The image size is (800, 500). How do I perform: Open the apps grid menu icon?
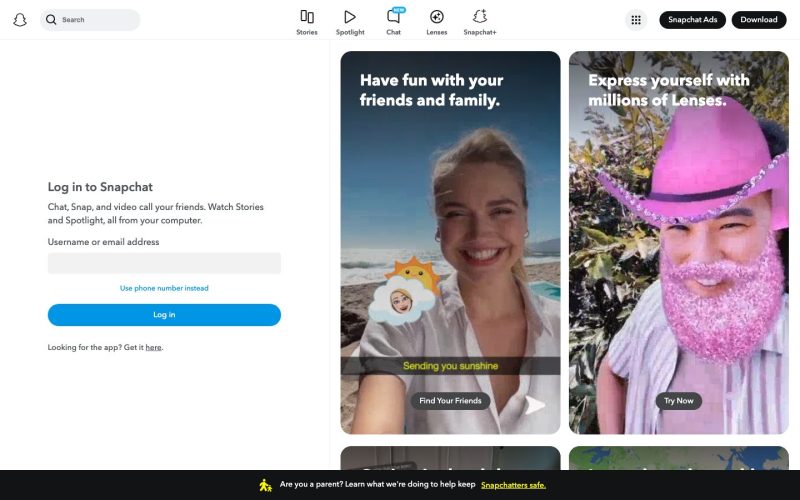point(636,20)
